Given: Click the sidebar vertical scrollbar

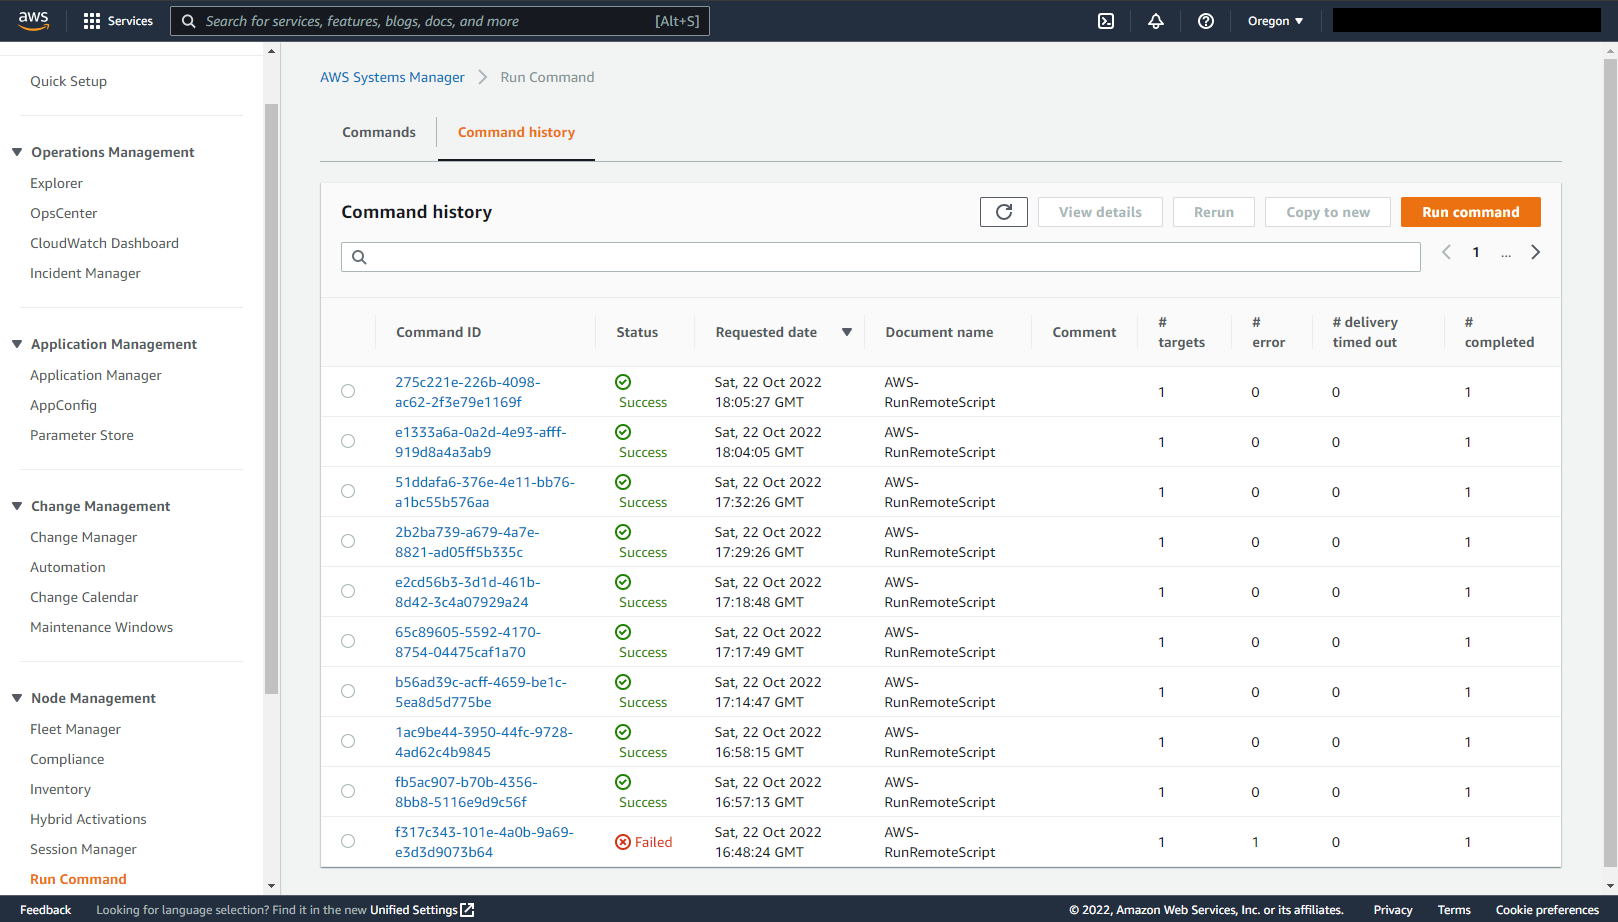Looking at the screenshot, I should click(x=271, y=398).
